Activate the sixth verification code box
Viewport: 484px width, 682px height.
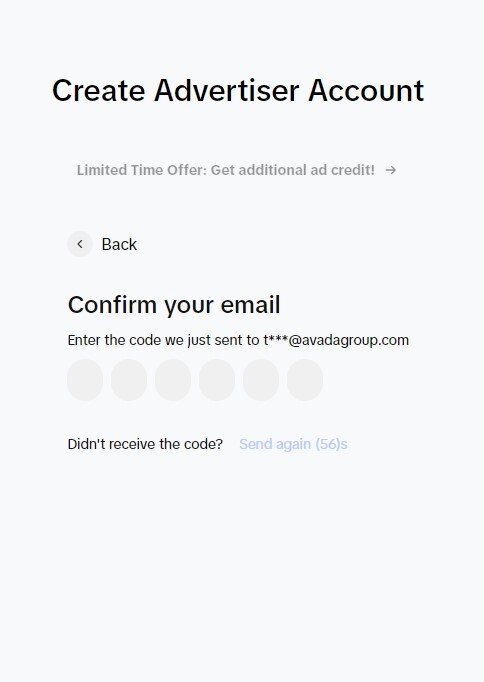[305, 380]
